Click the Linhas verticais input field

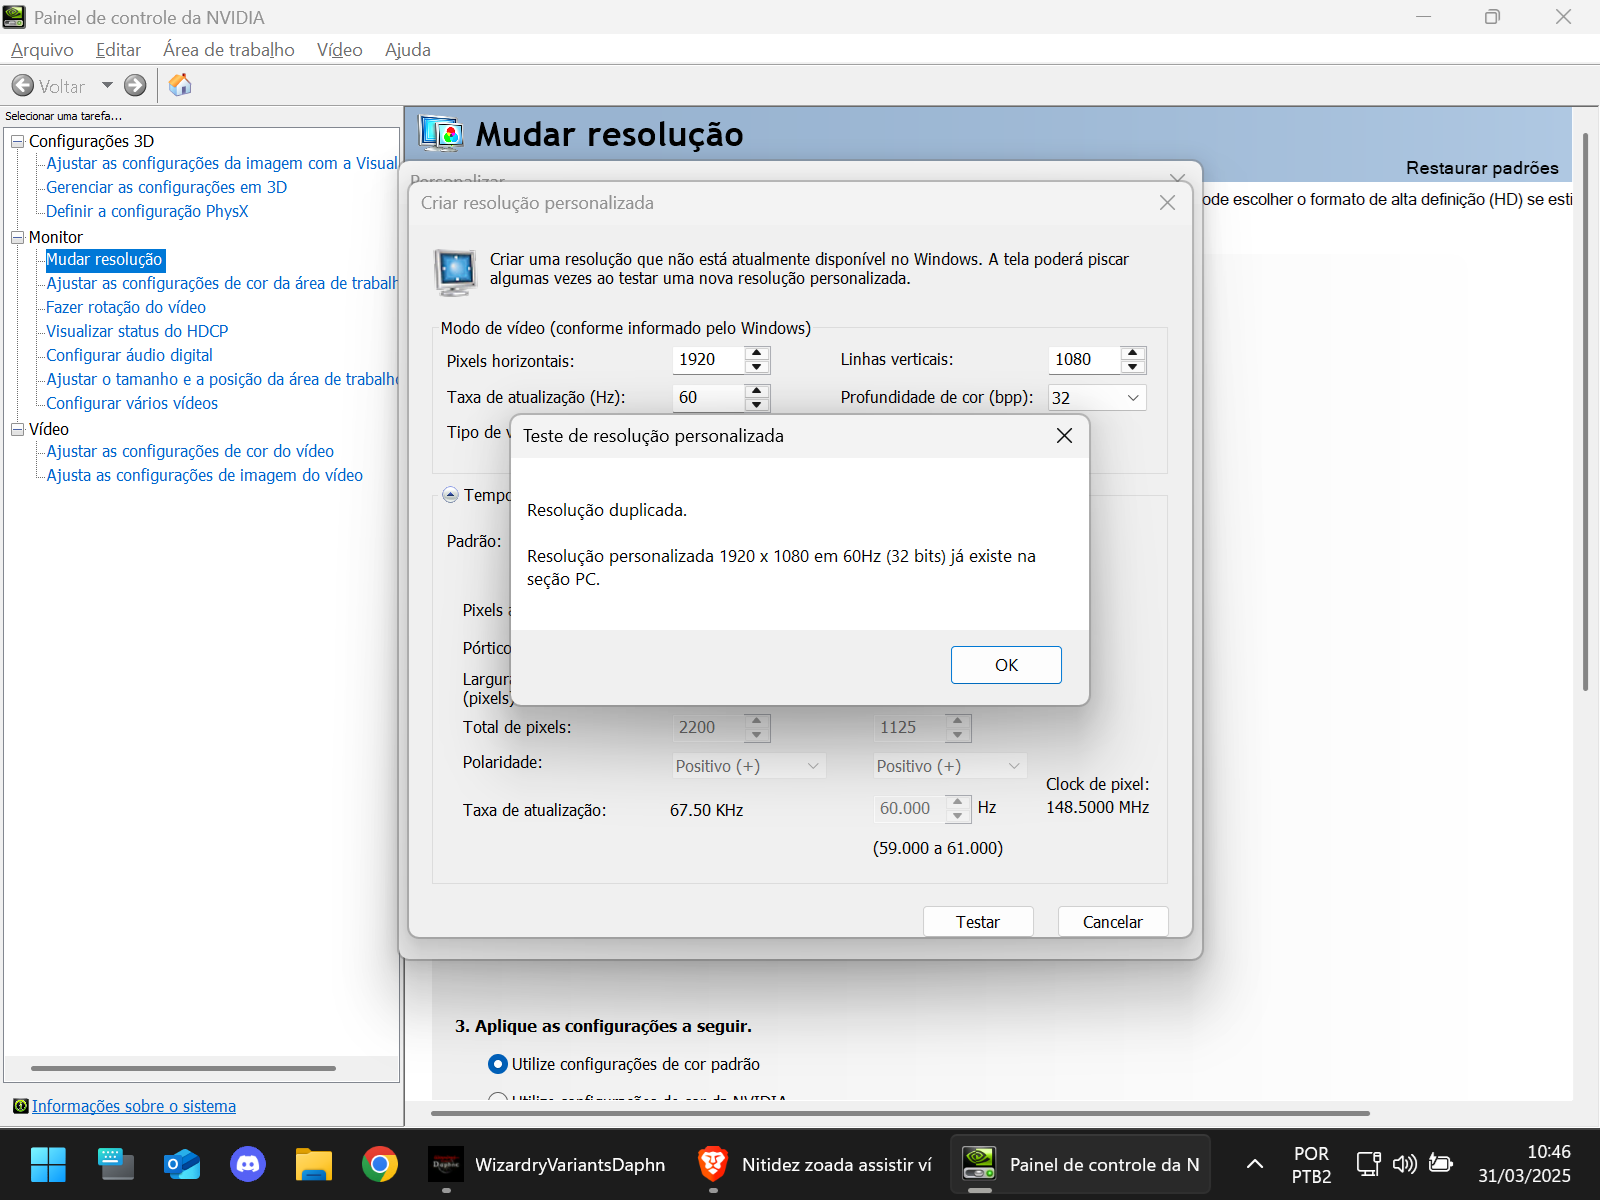pos(1084,360)
